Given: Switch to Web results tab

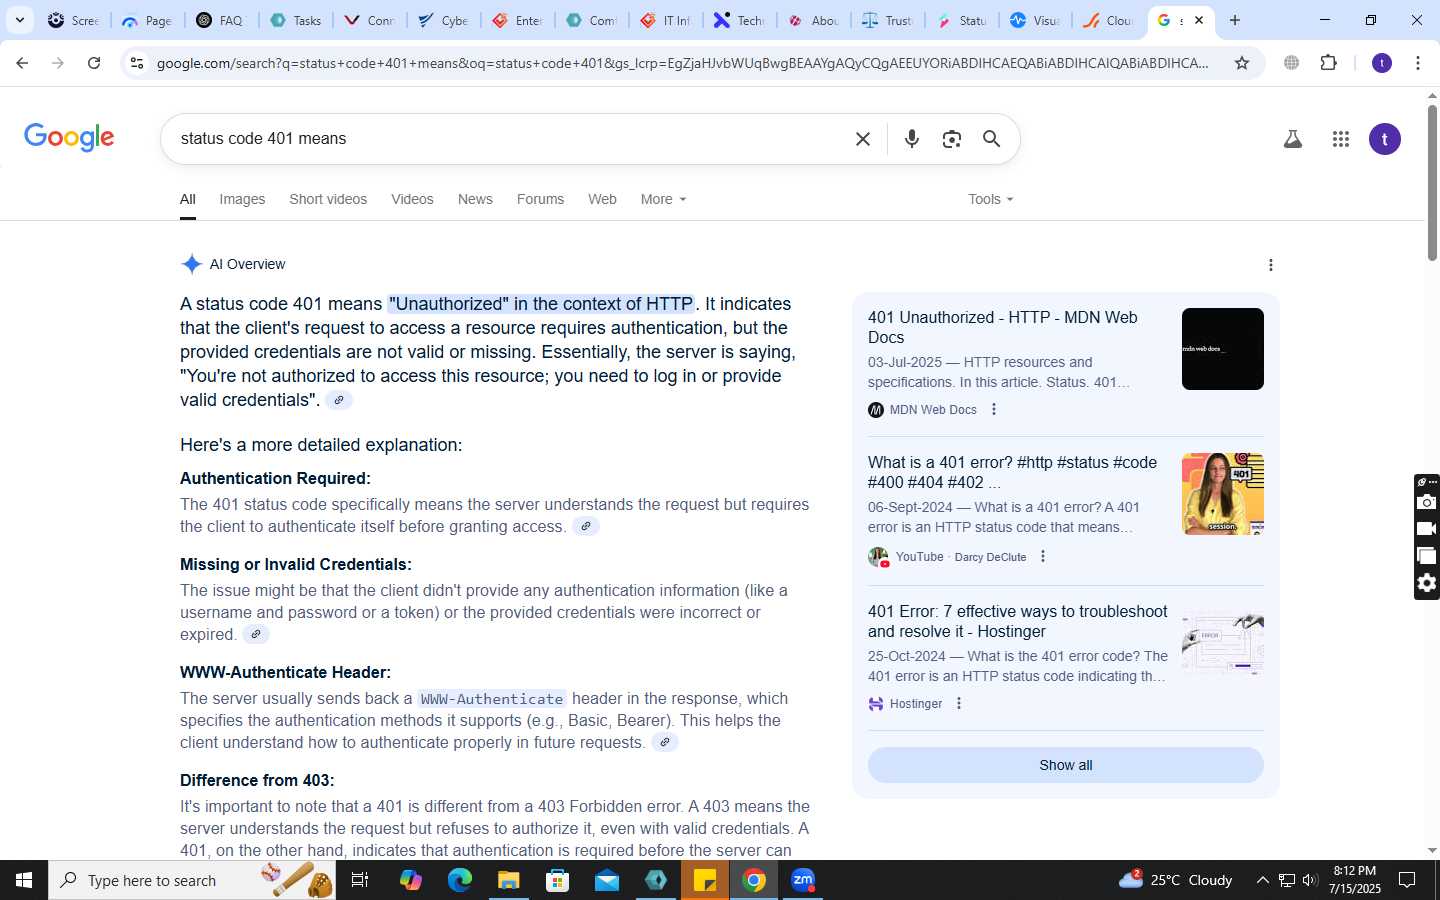Looking at the screenshot, I should 602,199.
